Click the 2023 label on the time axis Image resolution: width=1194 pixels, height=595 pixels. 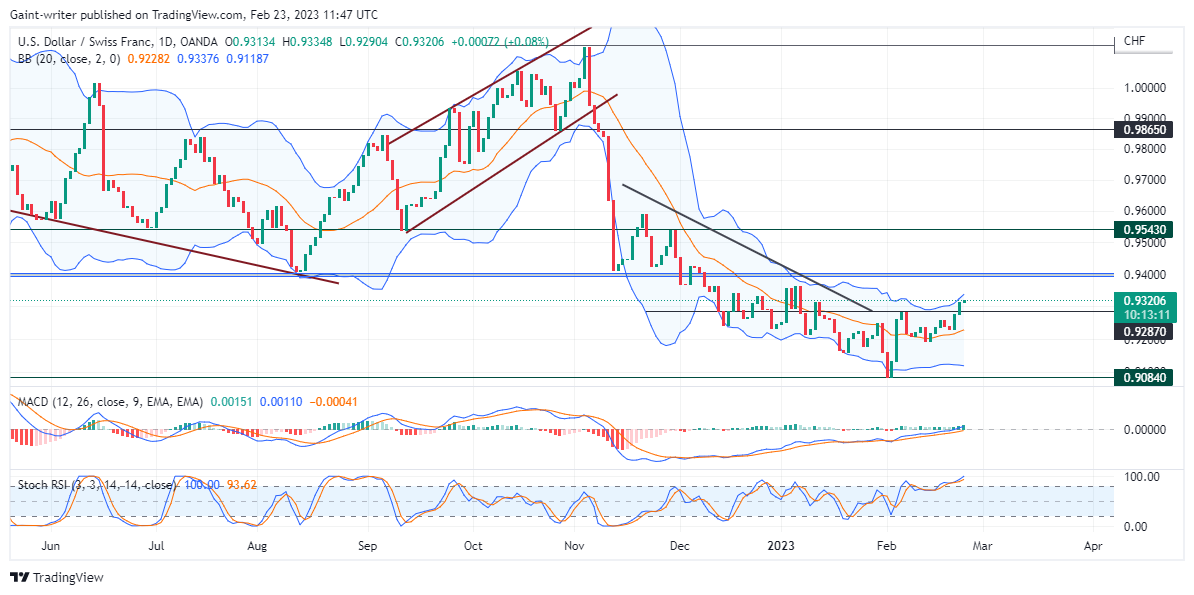(781, 546)
